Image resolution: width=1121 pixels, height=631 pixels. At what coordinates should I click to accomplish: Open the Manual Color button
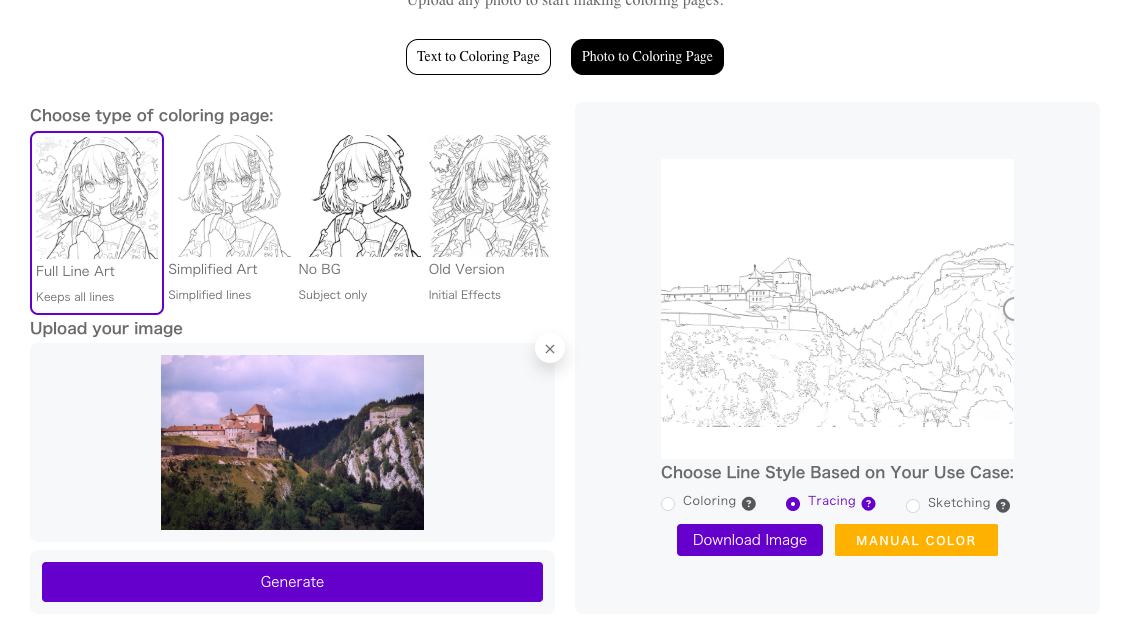pyautogui.click(x=916, y=541)
